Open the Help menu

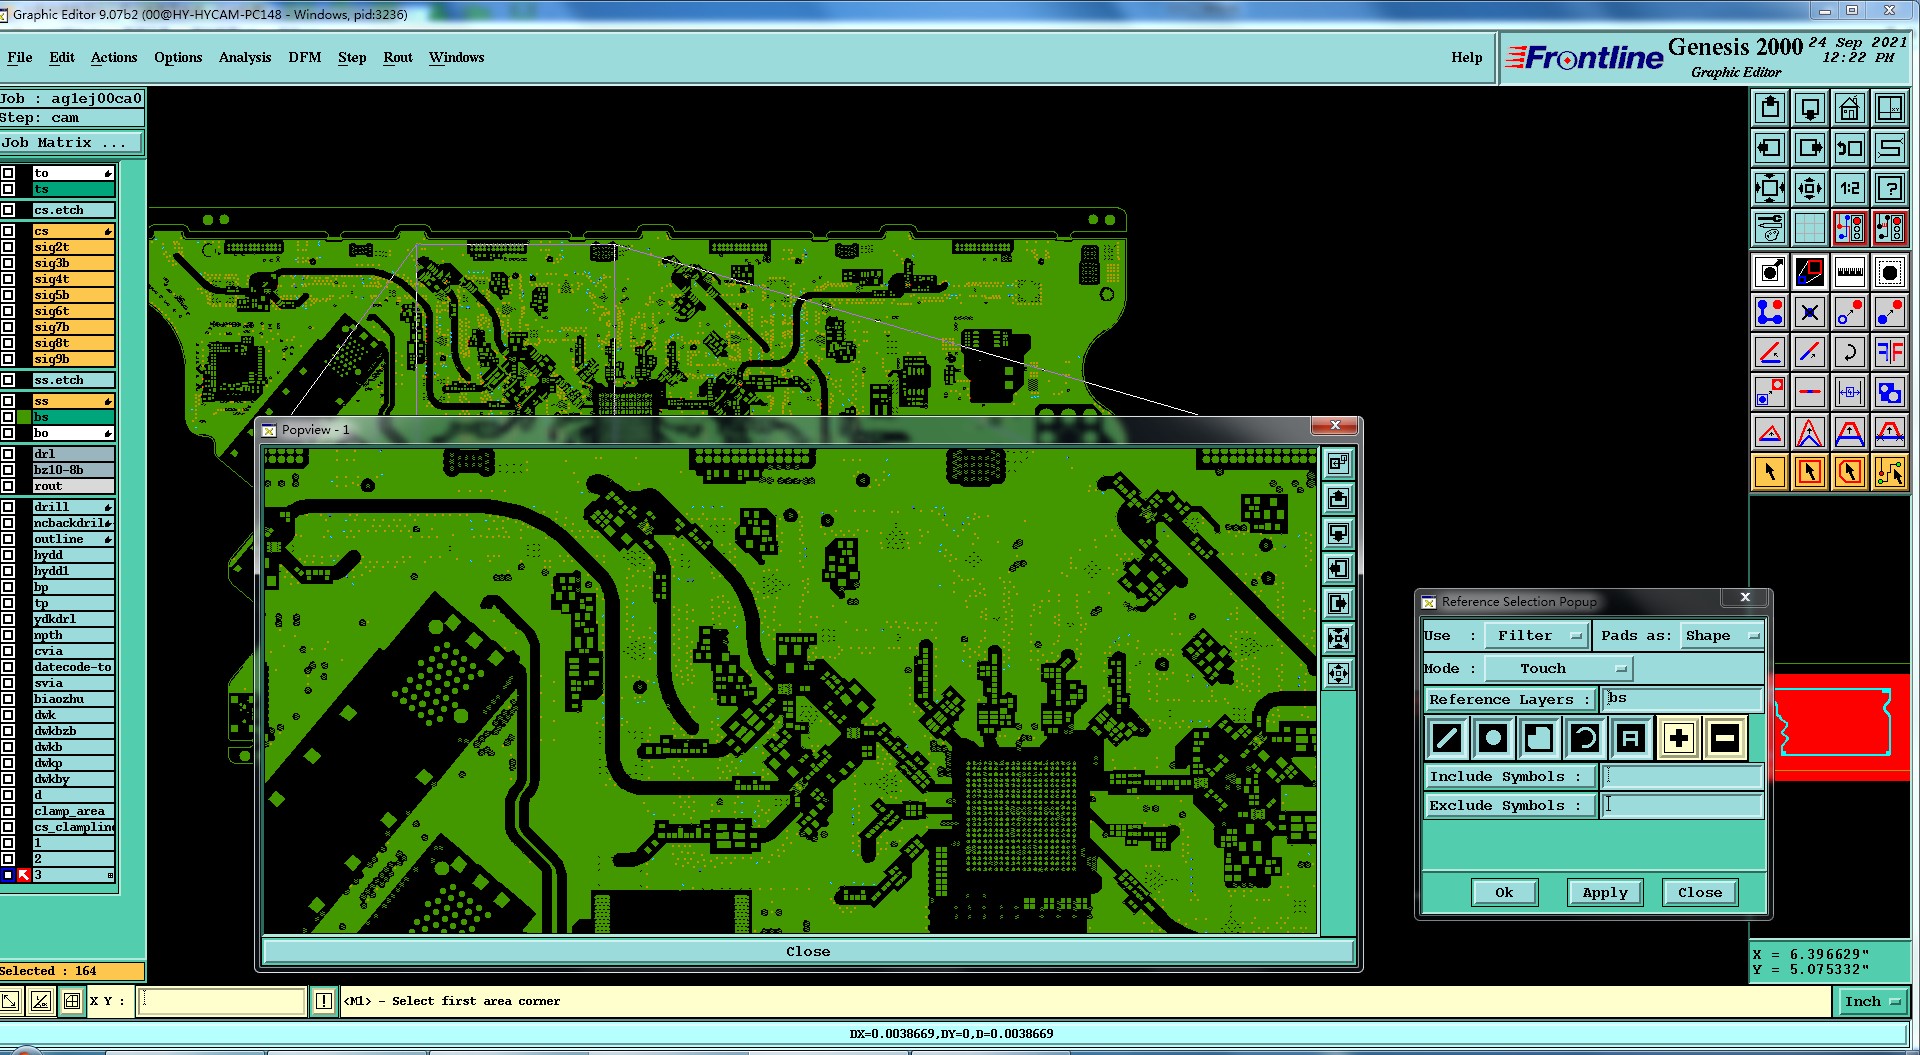click(1467, 57)
